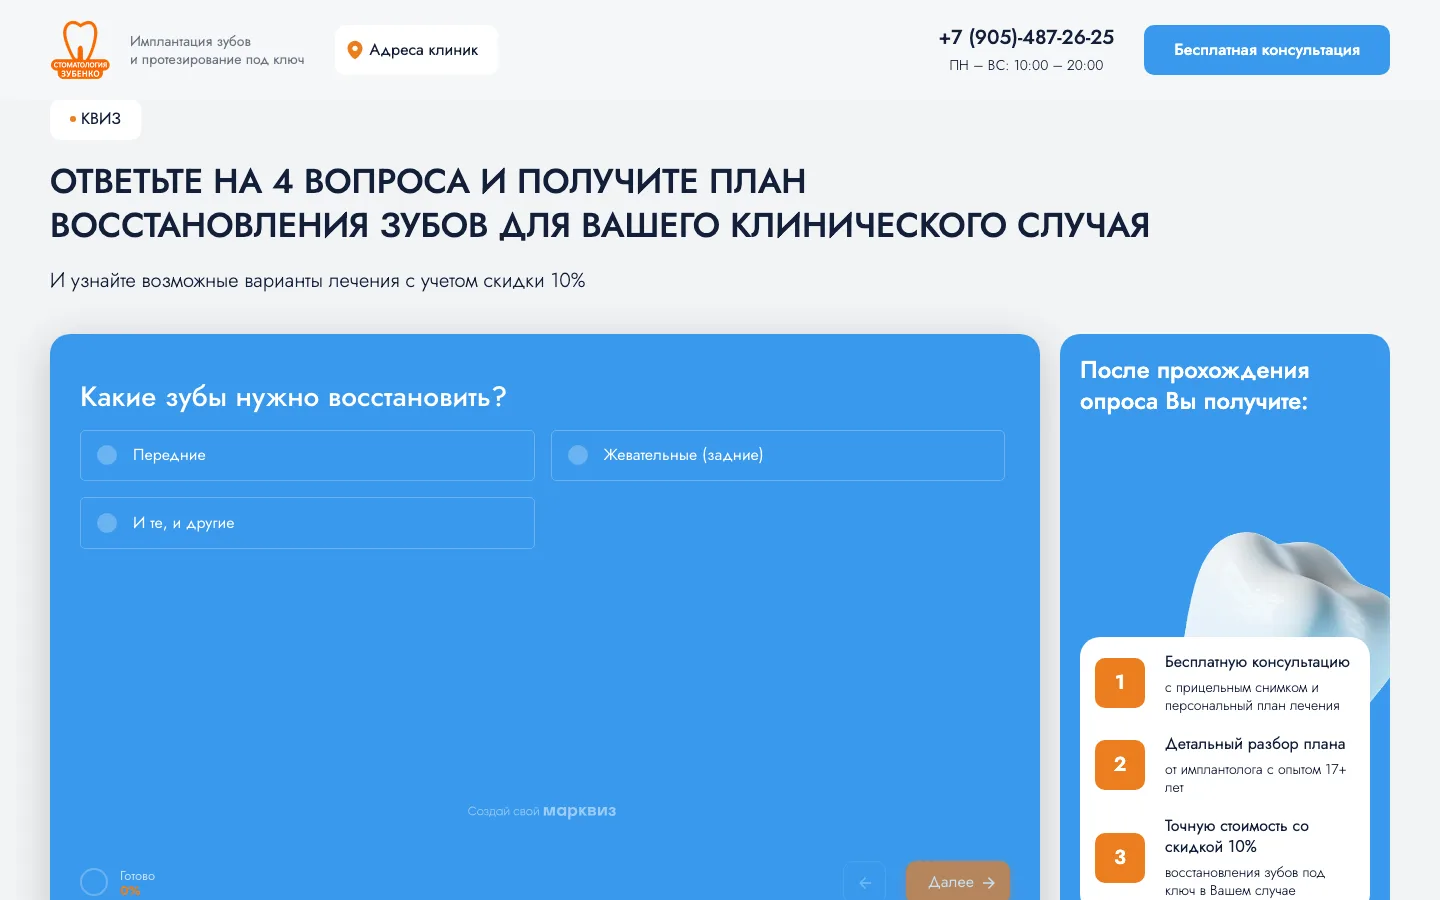Viewport: 1440px width, 900px height.
Task: Click the orange number 3 badge
Action: pos(1120,857)
